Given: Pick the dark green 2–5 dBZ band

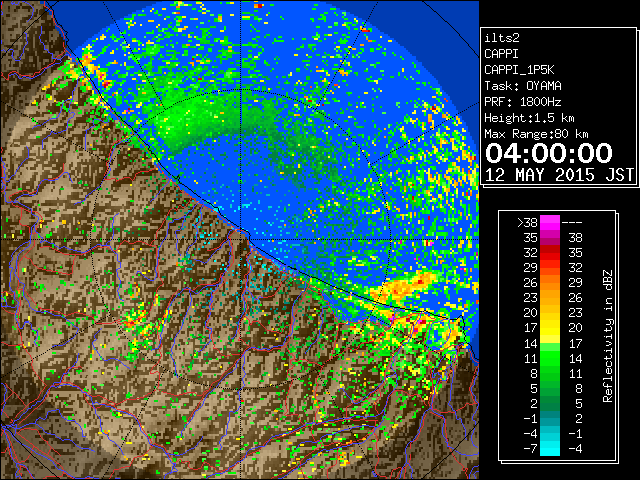Looking at the screenshot, I should [550, 403].
